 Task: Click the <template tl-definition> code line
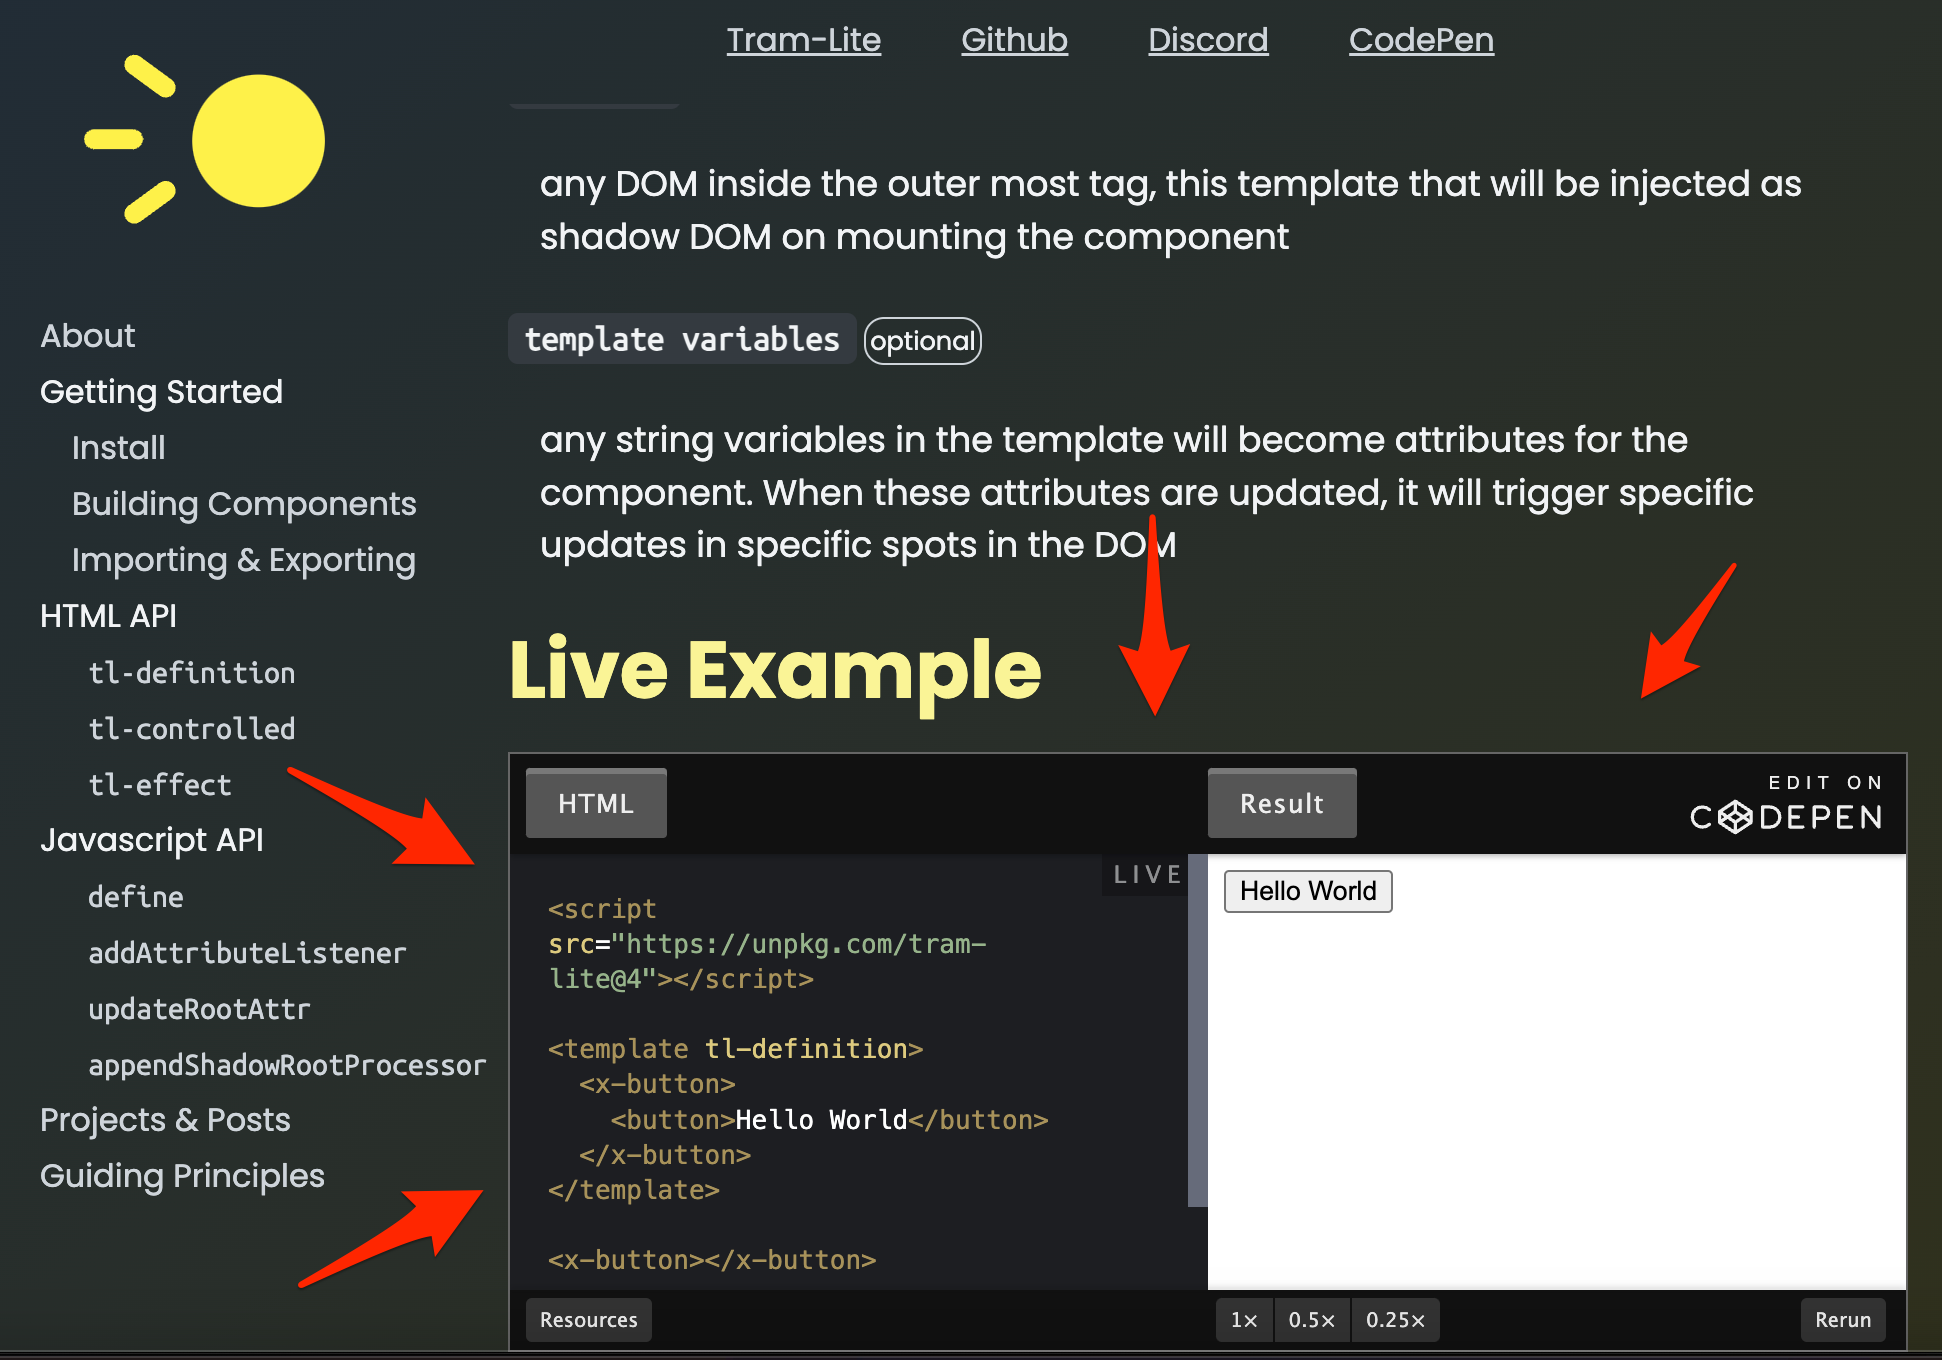click(x=735, y=1049)
